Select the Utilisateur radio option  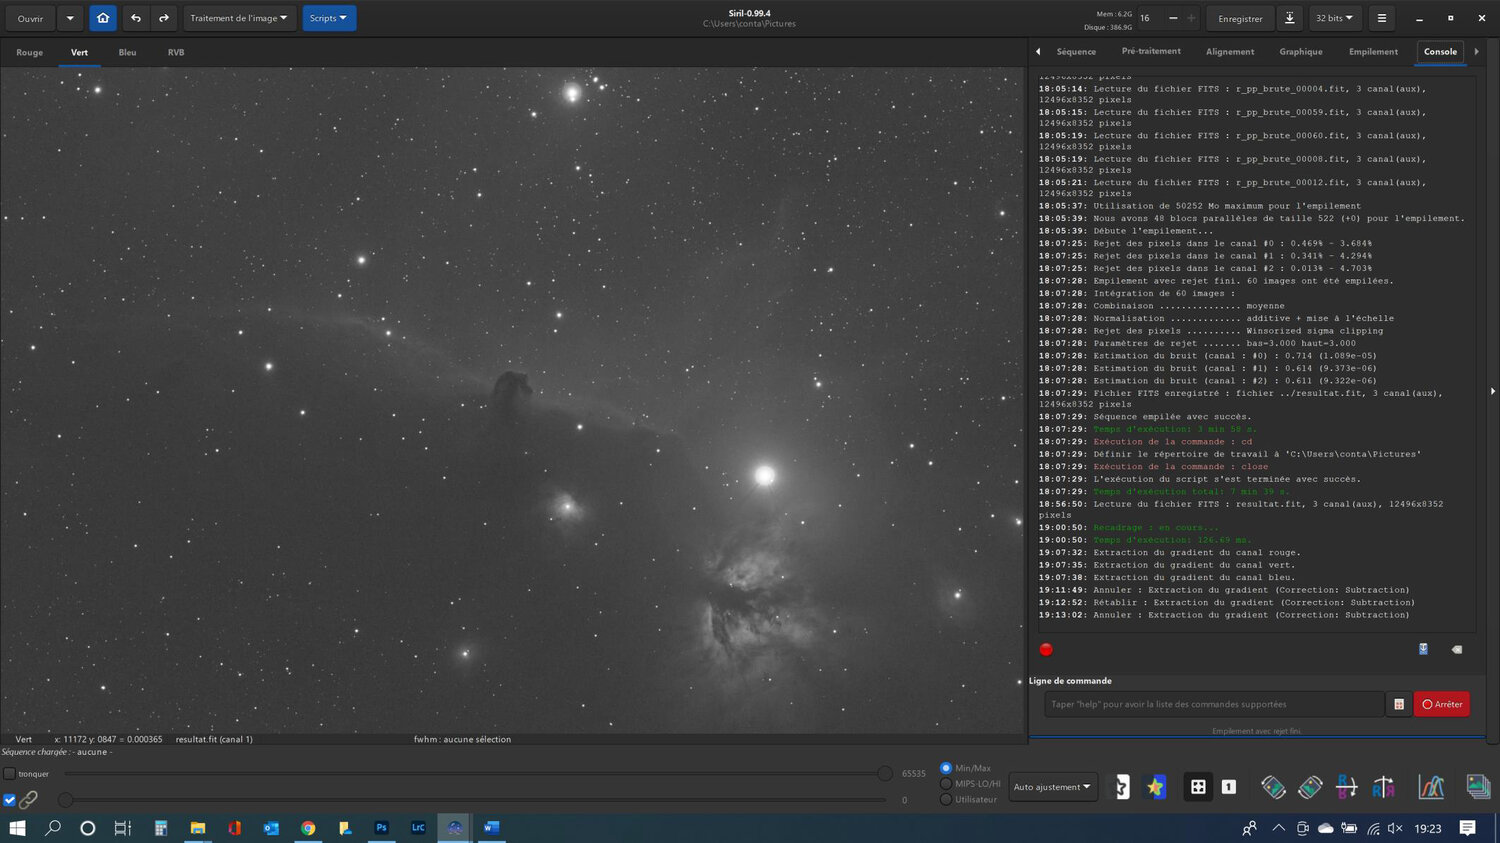[x=946, y=799]
